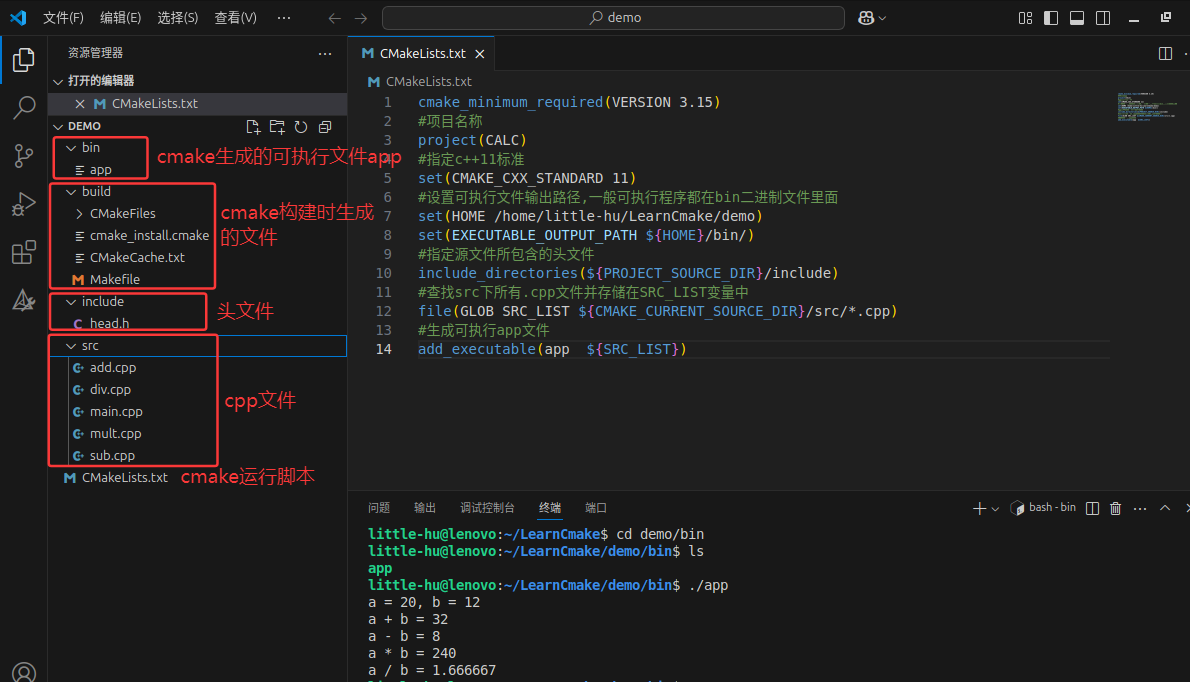The image size is (1190, 682).
Task: Click the Search icon in the activity bar
Action: [24, 108]
